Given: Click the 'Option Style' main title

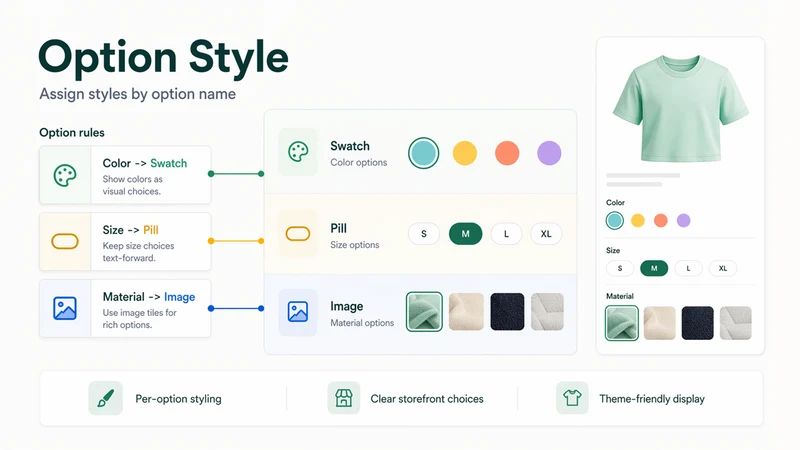Looking at the screenshot, I should click(163, 58).
